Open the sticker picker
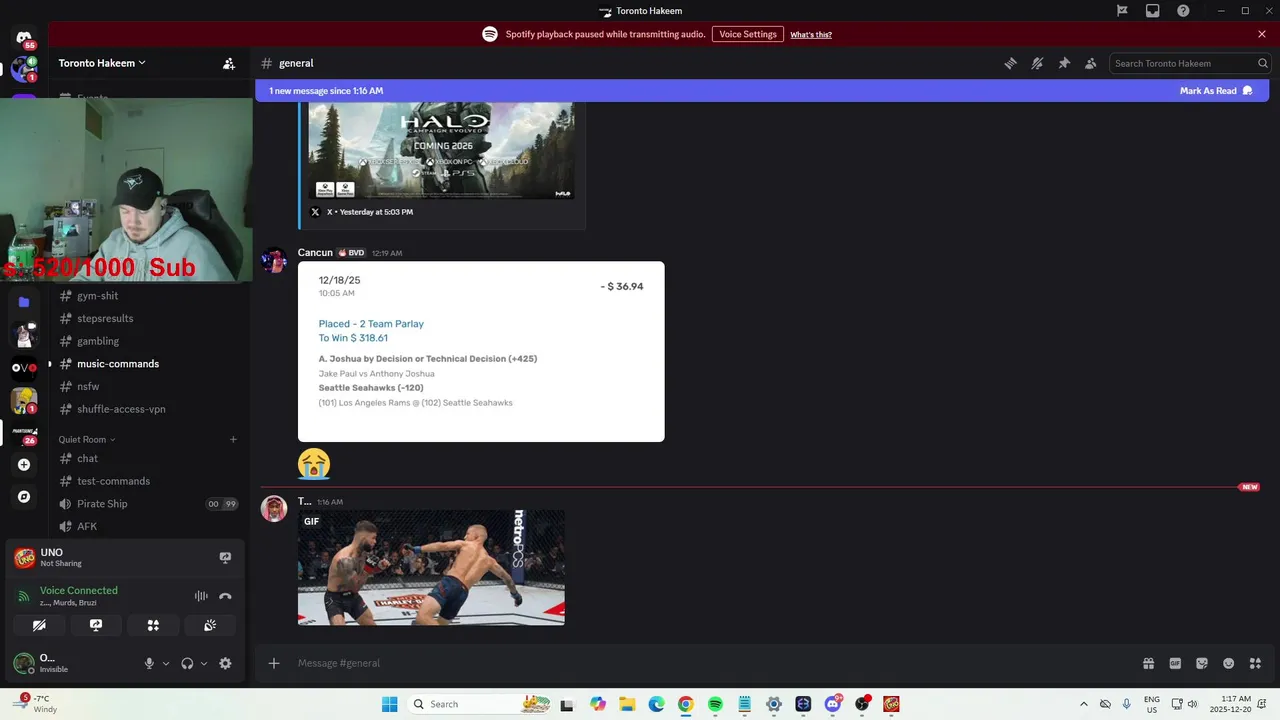Image resolution: width=1280 pixels, height=720 pixels. coord(1202,663)
